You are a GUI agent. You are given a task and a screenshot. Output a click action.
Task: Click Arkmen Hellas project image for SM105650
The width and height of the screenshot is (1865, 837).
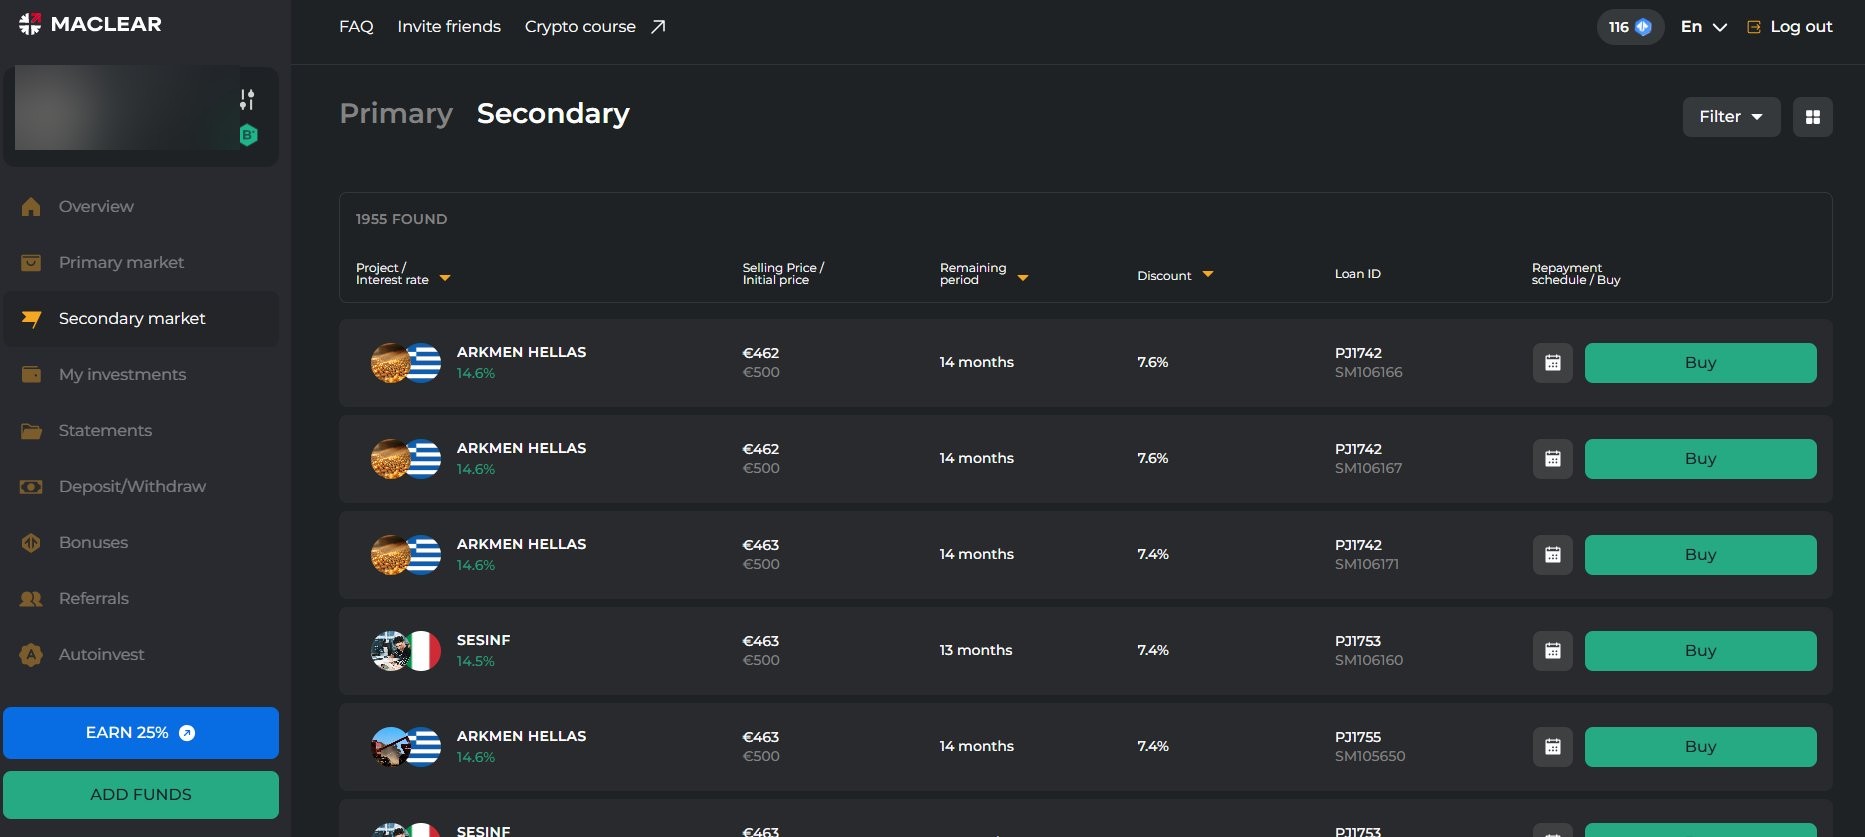(389, 747)
